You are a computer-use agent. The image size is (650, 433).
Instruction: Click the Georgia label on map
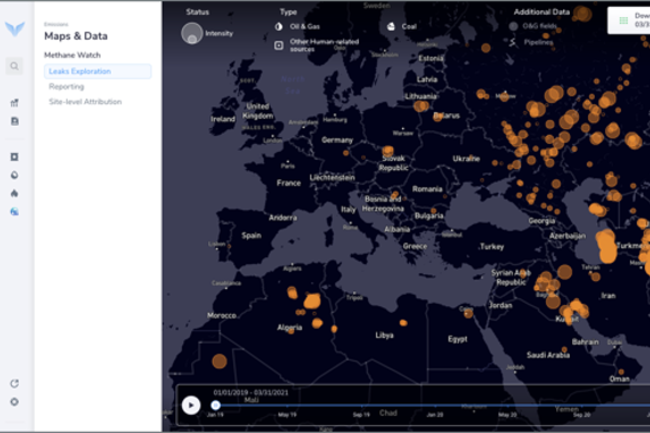coord(541,221)
